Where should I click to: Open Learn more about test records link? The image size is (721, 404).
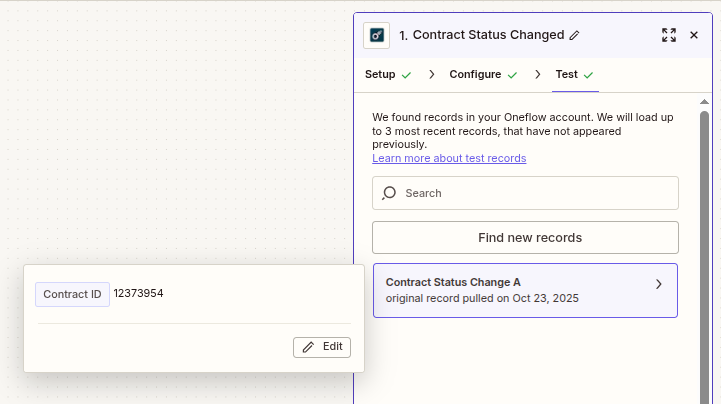(x=449, y=158)
